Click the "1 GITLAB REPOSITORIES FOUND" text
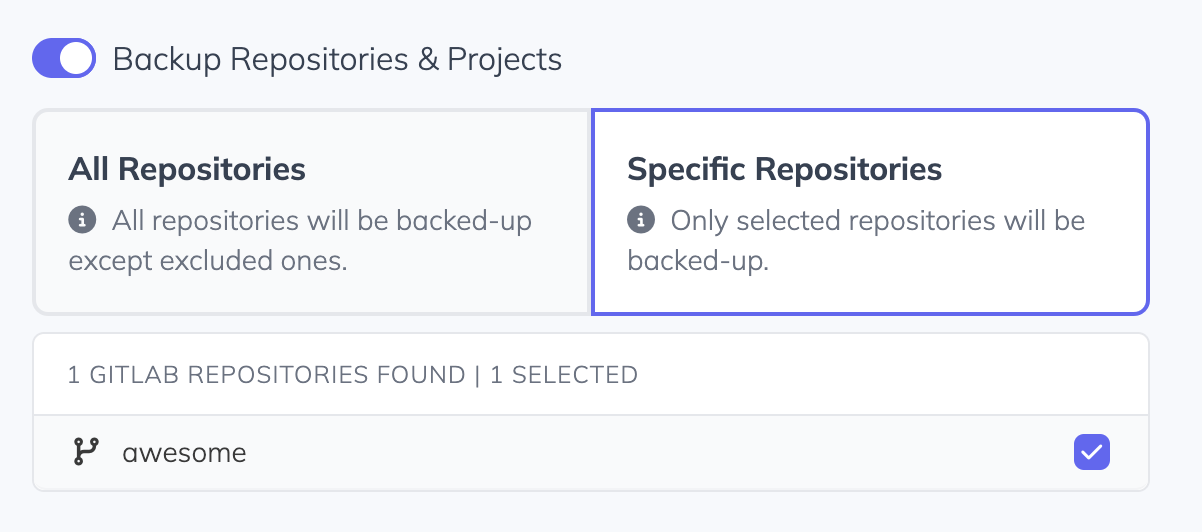 266,376
